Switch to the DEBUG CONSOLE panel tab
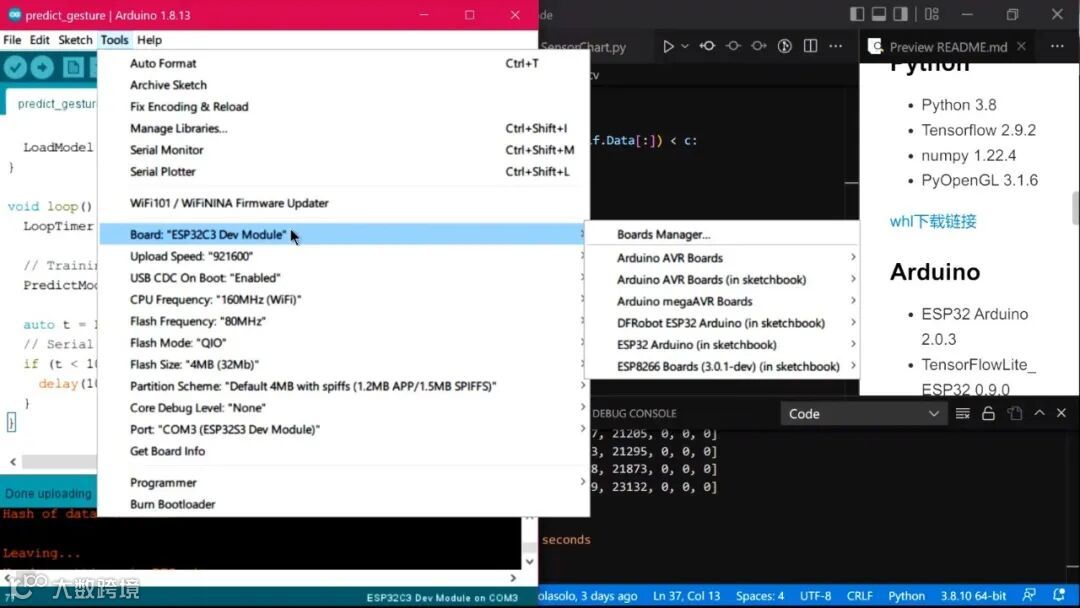 (634, 413)
